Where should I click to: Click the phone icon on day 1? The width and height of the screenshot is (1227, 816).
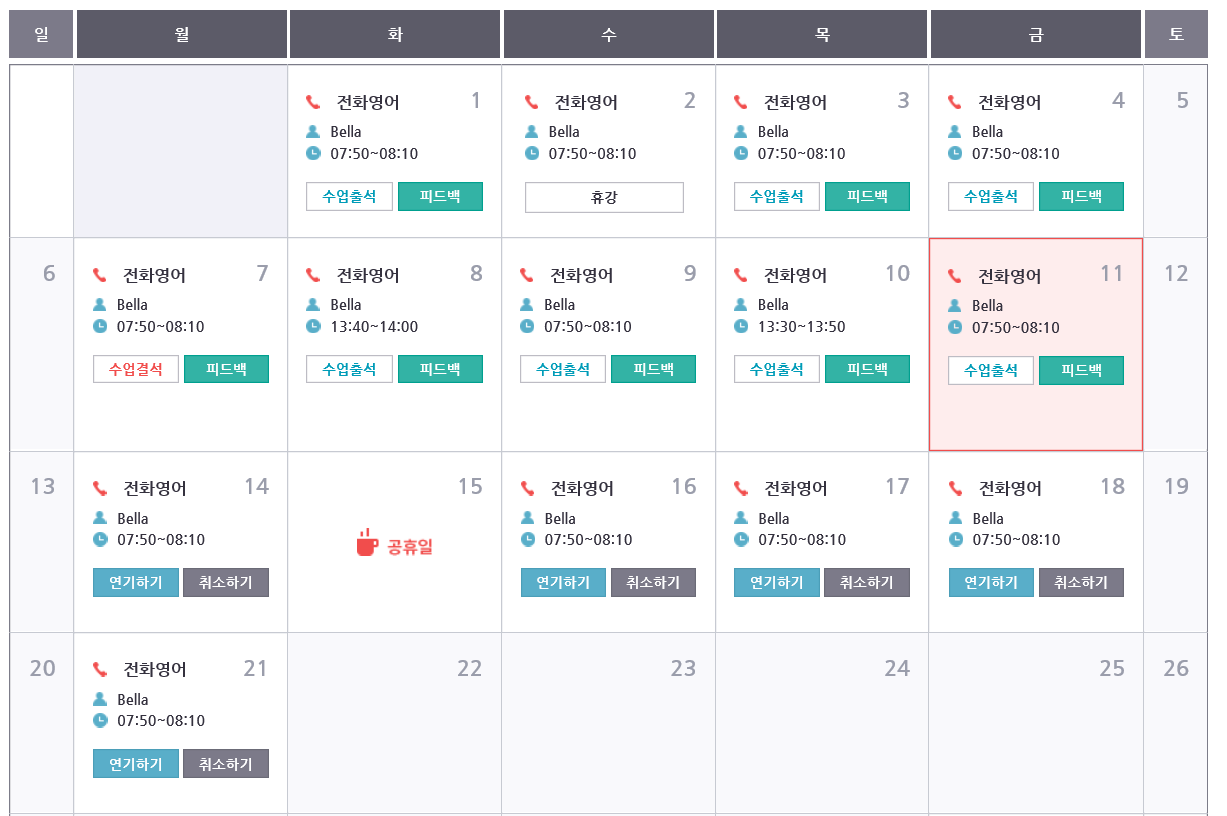point(313,102)
